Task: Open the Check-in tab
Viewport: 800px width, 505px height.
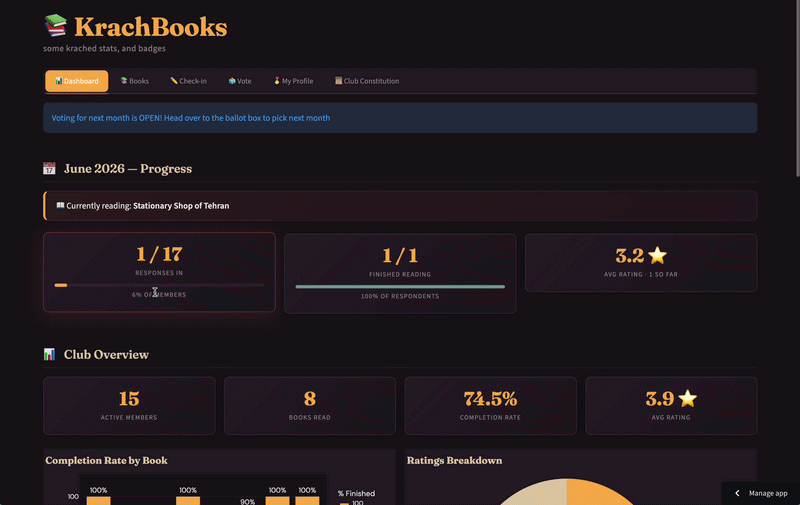Action: tap(188, 81)
